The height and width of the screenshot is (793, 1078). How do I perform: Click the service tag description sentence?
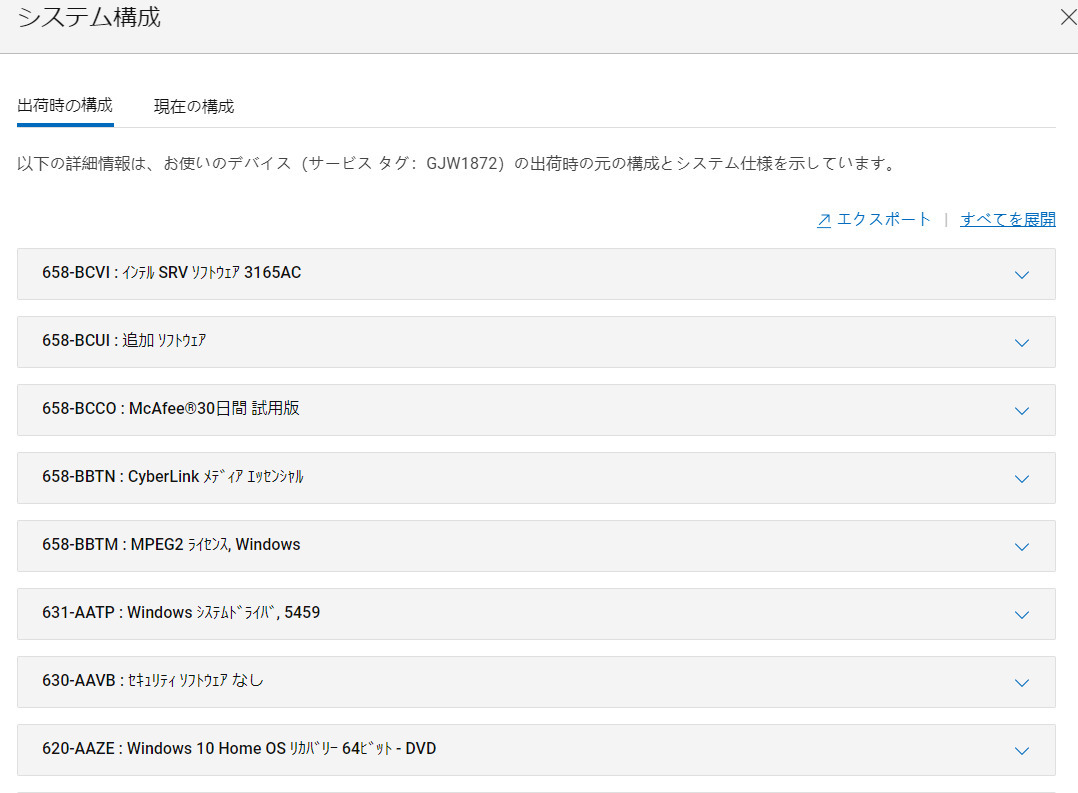coord(456,164)
